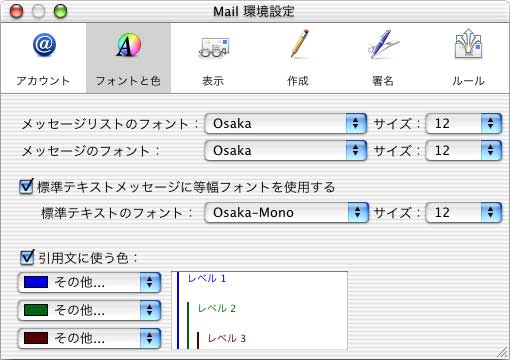The image size is (510, 360).
Task: Open message font Osaka dropdown
Action: [286, 151]
